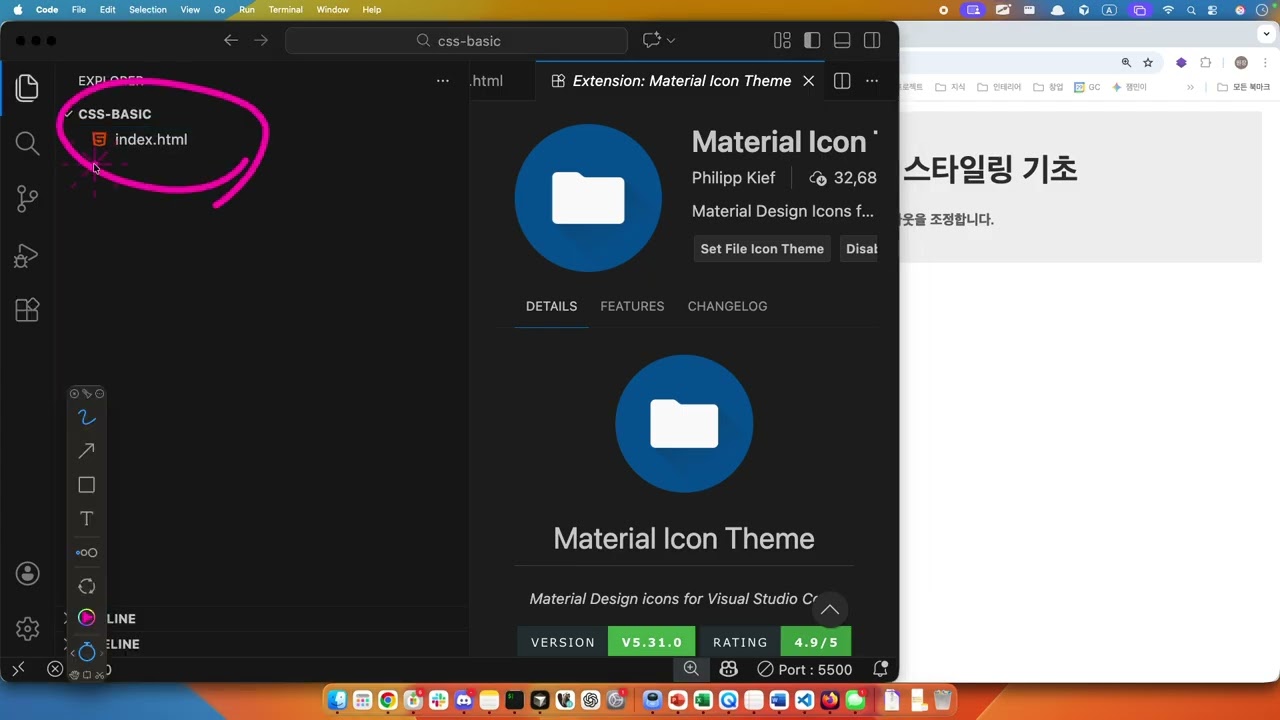
Task: Click the blue timer icon in drawing palette
Action: click(87, 652)
